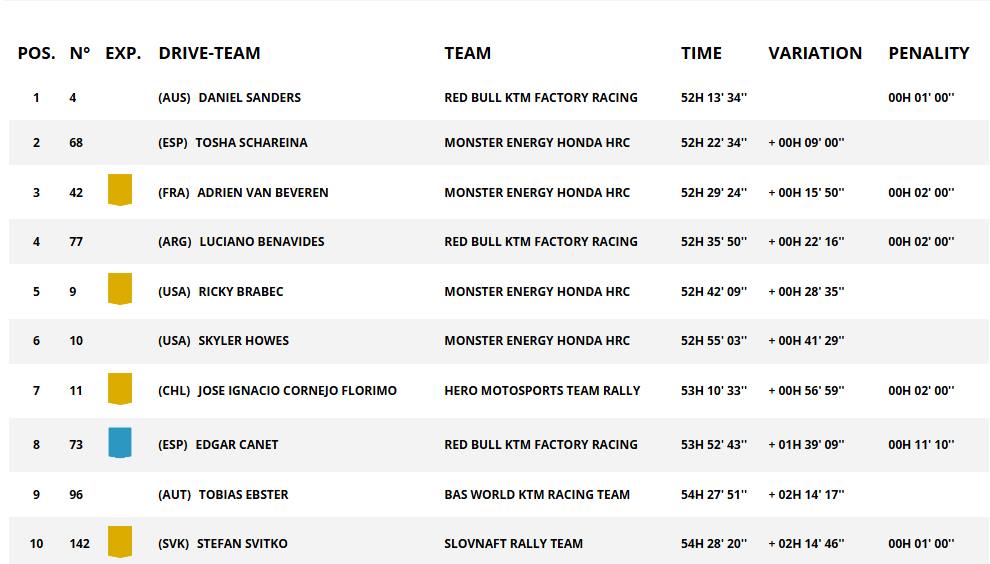Image resolution: width=990 pixels, height=564 pixels.
Task: Click Slovnaft Rally Team name
Action: [x=513, y=544]
